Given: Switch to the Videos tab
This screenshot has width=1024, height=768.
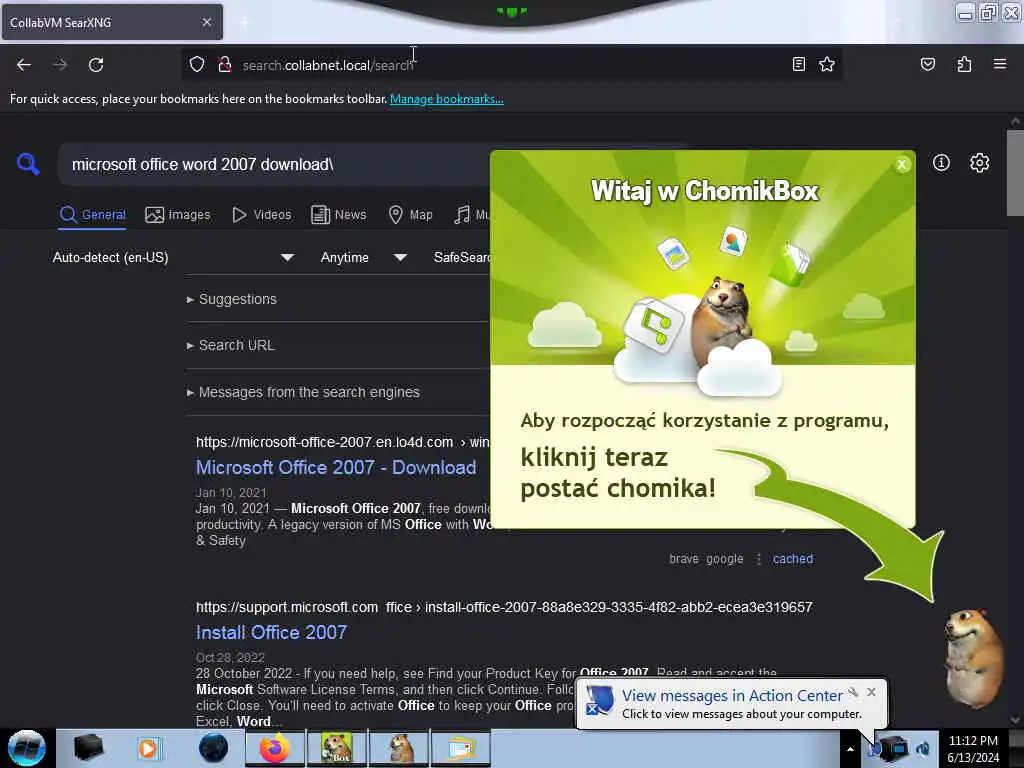Looking at the screenshot, I should (x=262, y=215).
